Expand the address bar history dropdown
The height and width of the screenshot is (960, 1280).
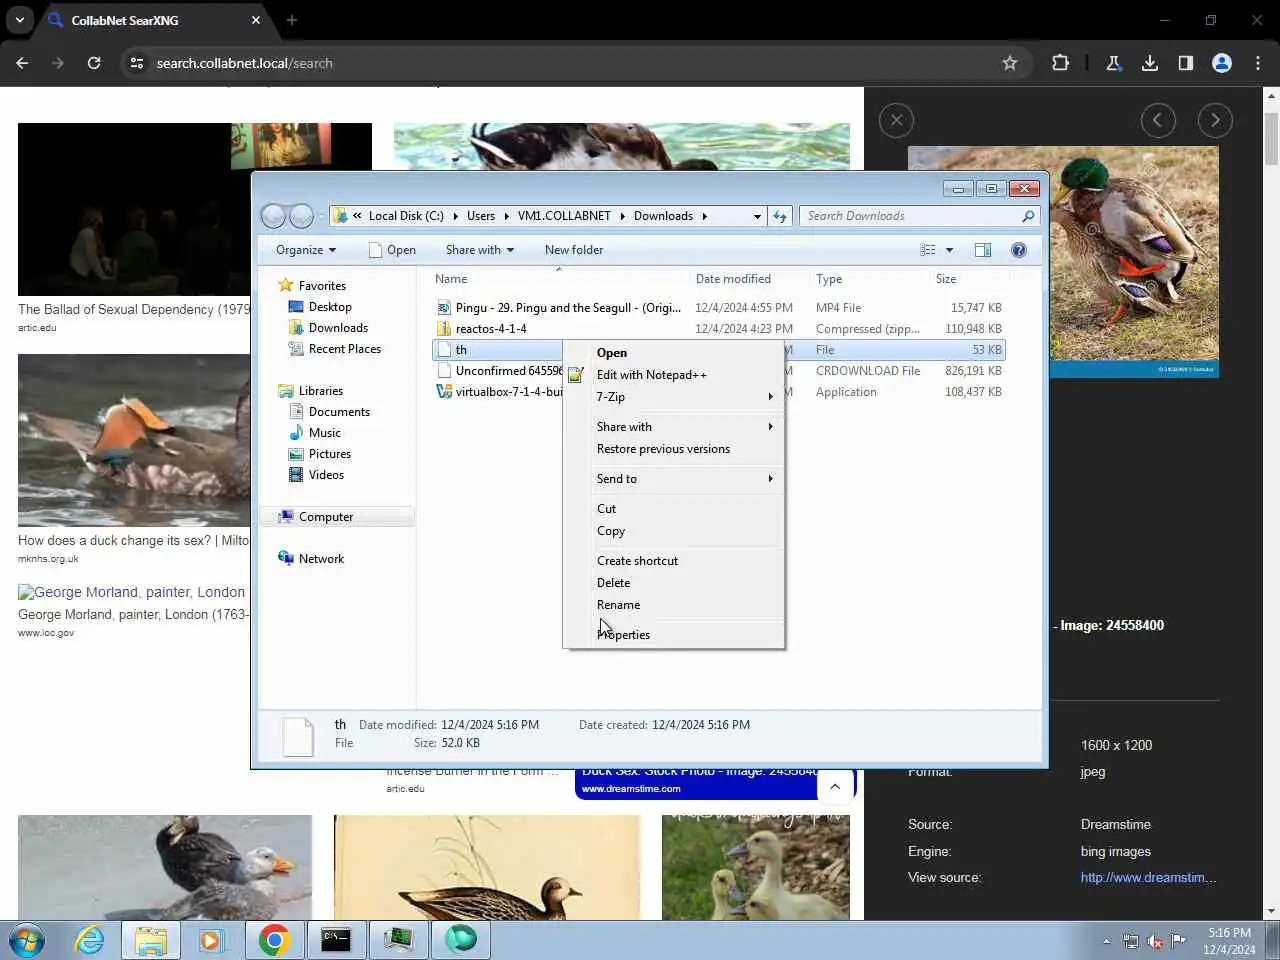(757, 216)
